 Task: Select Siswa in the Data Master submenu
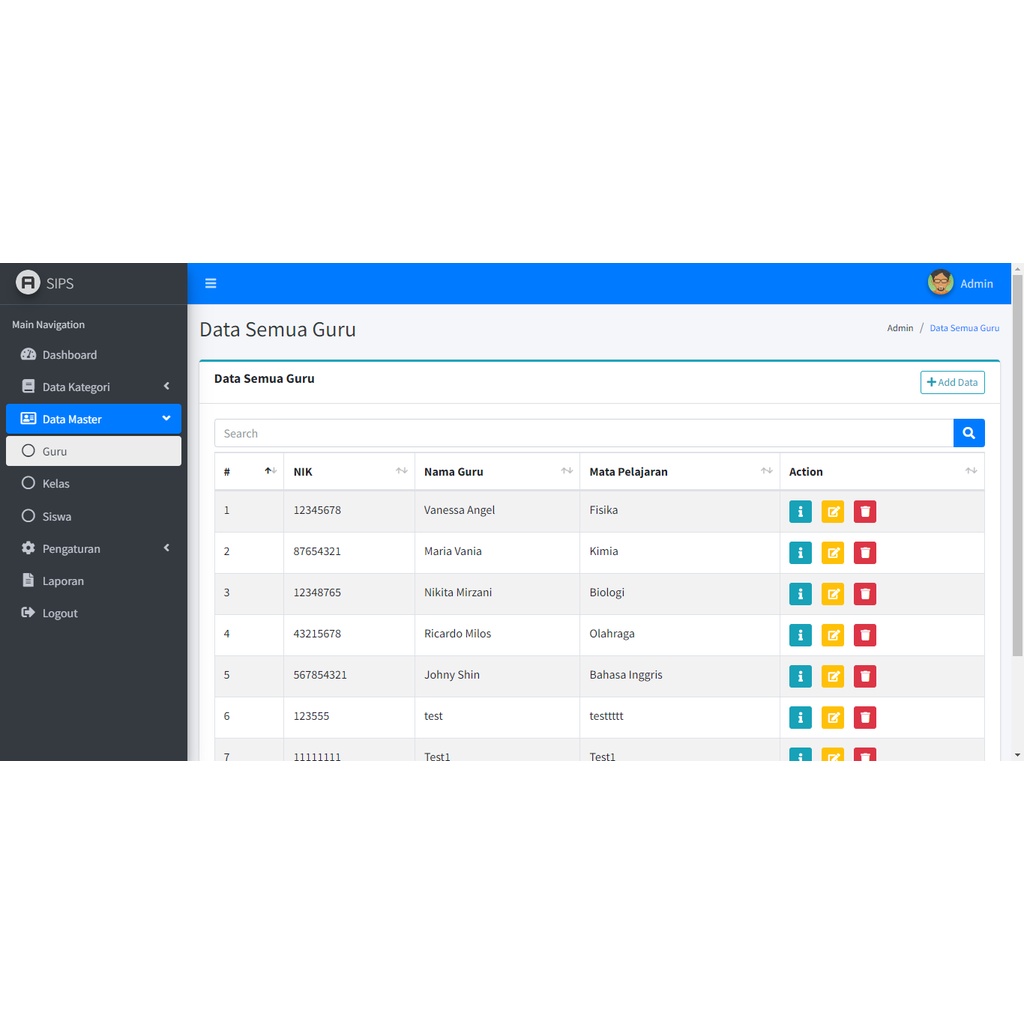57,517
